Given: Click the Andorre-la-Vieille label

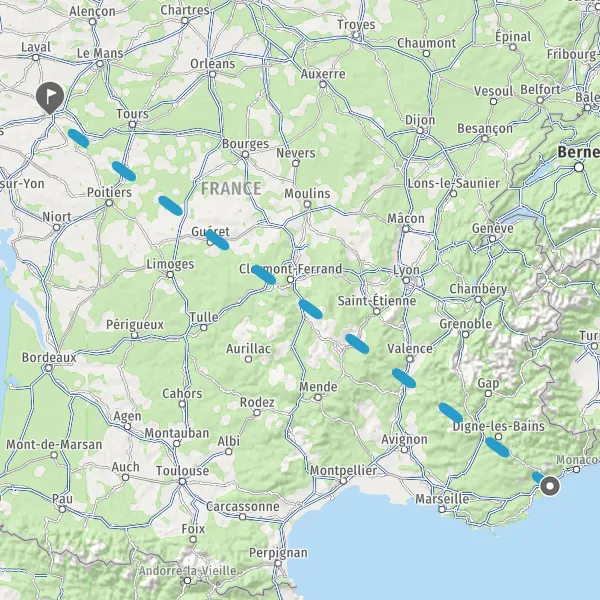Looking at the screenshot, I should pyautogui.click(x=188, y=571).
